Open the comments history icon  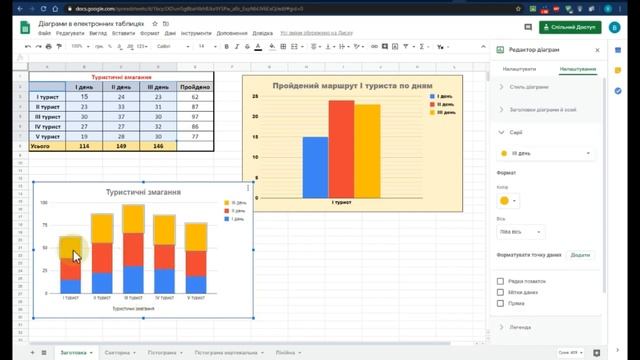[528, 27]
